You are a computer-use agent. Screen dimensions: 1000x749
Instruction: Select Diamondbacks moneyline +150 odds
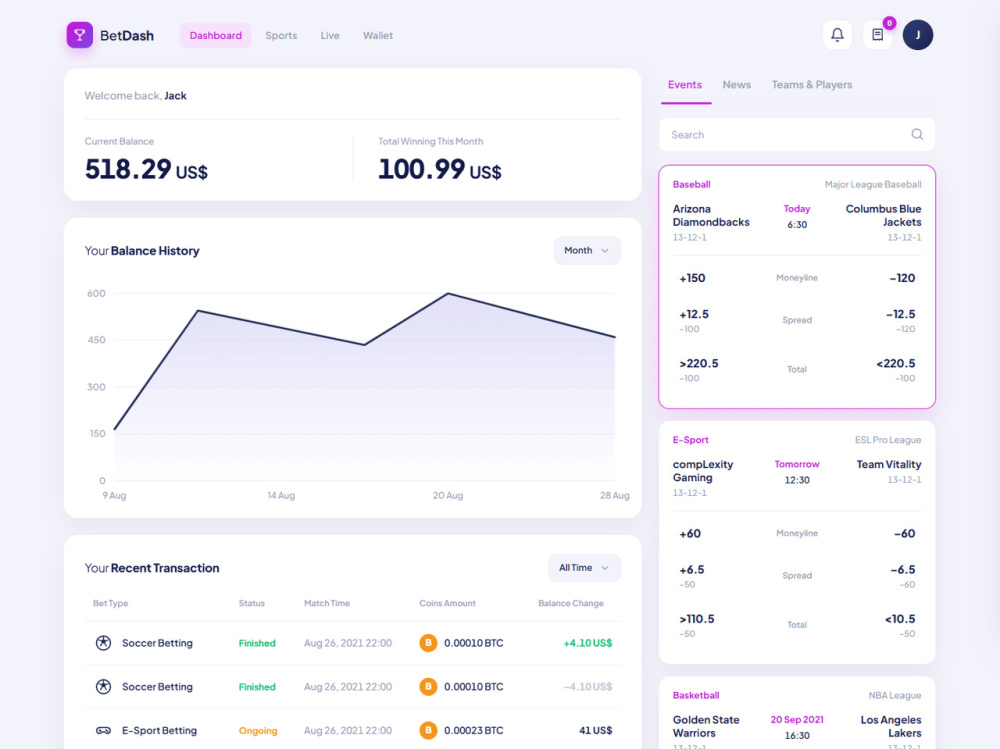click(x=692, y=278)
